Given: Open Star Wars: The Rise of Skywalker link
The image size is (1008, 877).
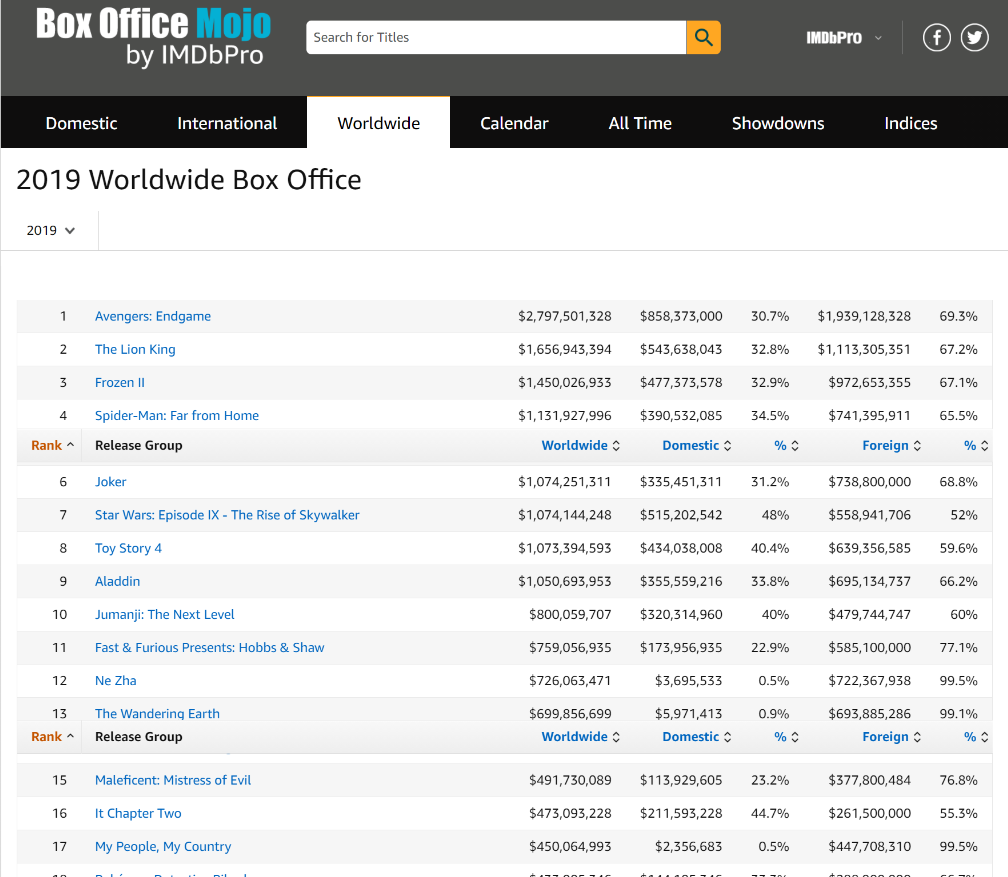Looking at the screenshot, I should click(x=227, y=514).
